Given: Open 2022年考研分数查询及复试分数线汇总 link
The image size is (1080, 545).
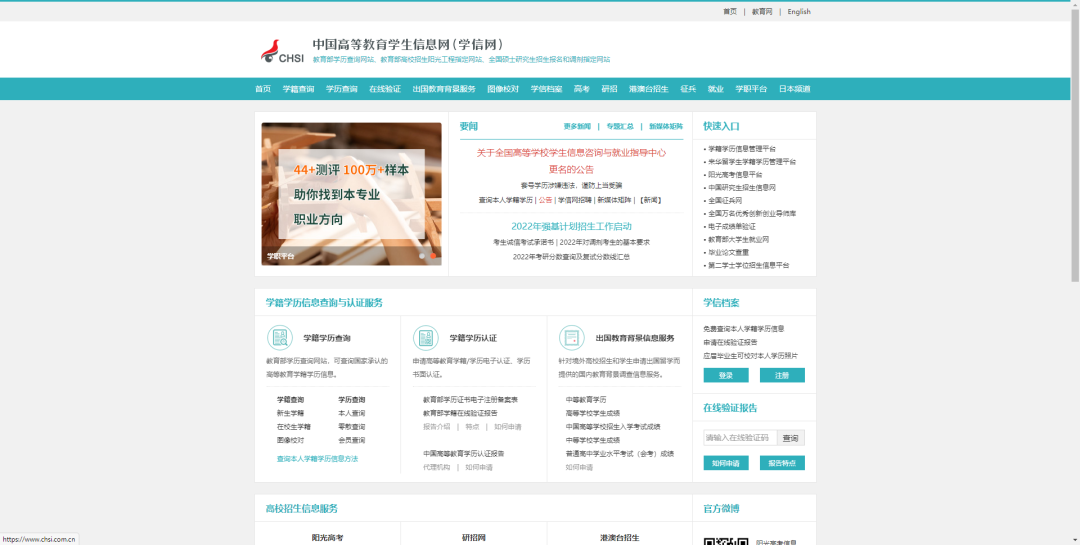Looking at the screenshot, I should 571,257.
